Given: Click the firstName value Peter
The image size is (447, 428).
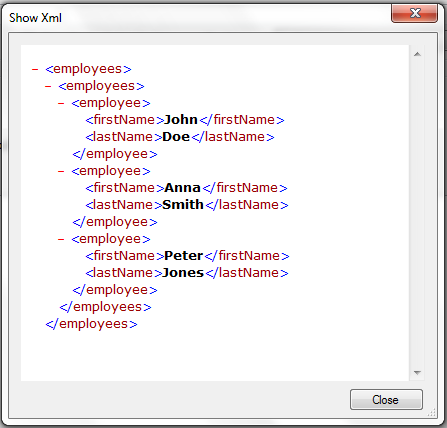Looking at the screenshot, I should (x=184, y=256).
